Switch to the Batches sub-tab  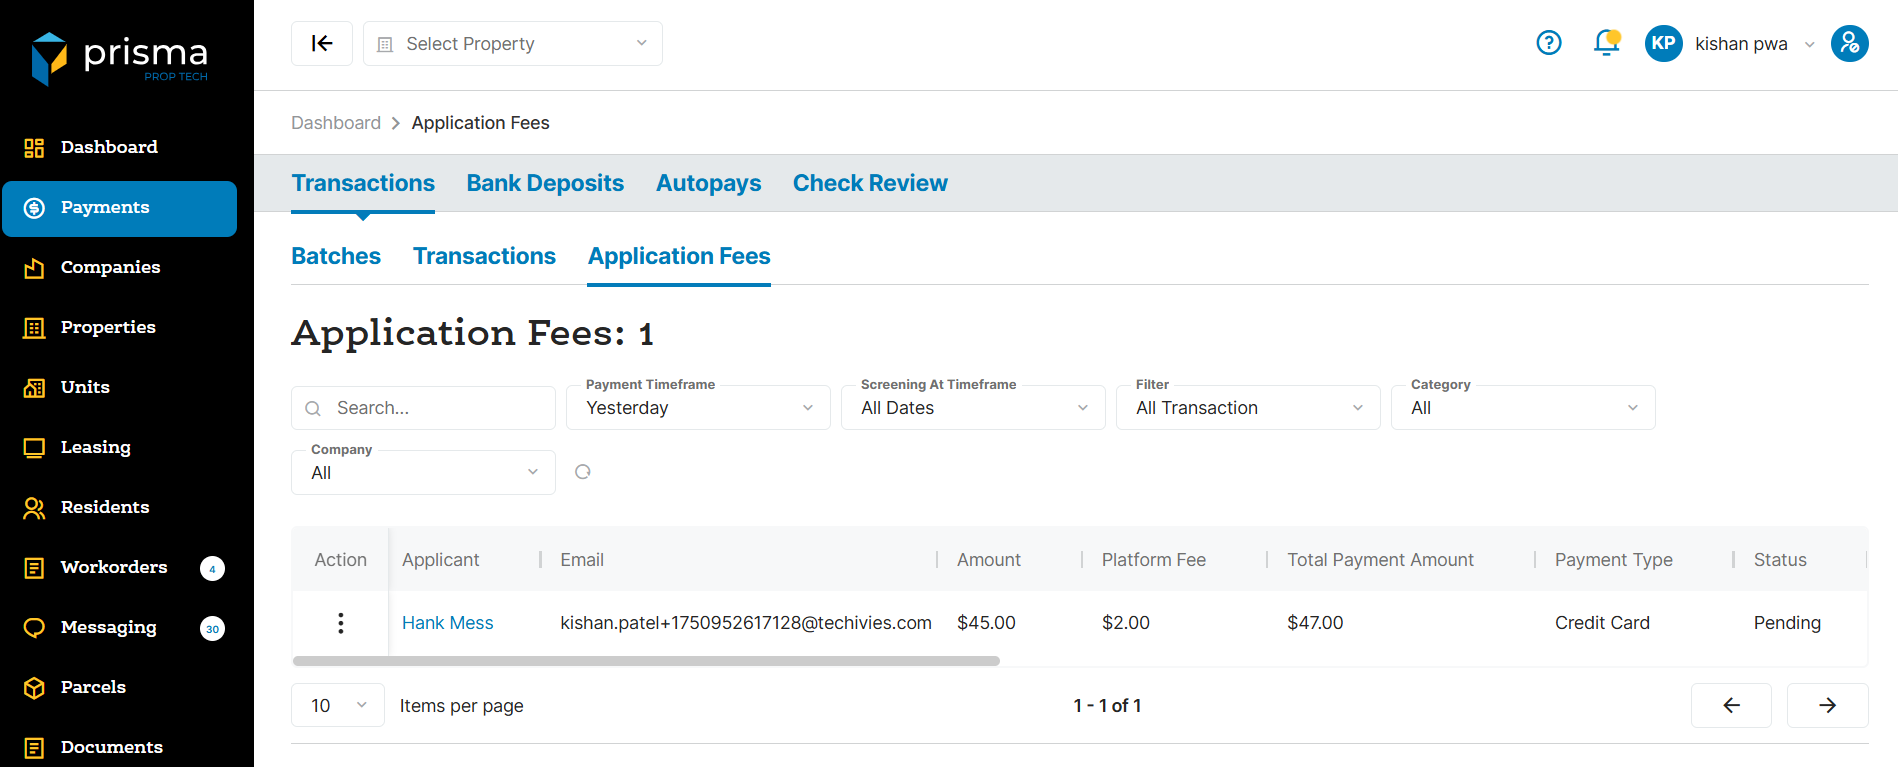336,256
